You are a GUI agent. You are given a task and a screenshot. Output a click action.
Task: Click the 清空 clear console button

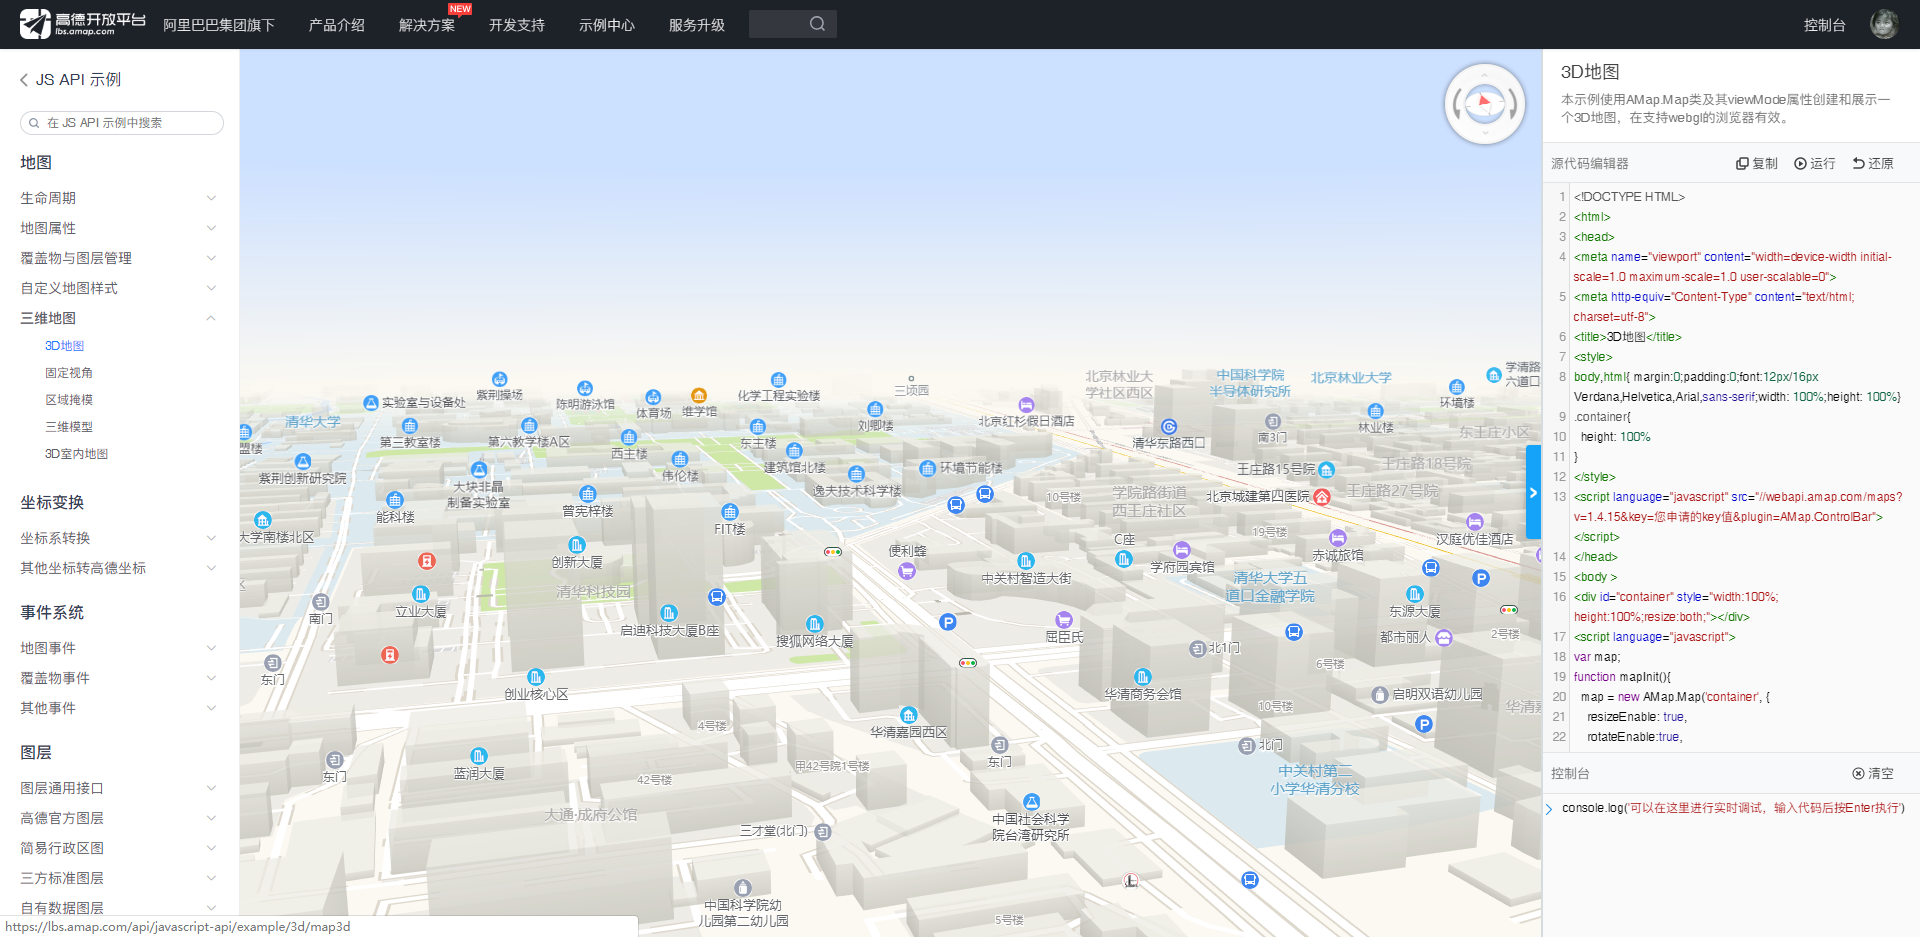click(1873, 773)
